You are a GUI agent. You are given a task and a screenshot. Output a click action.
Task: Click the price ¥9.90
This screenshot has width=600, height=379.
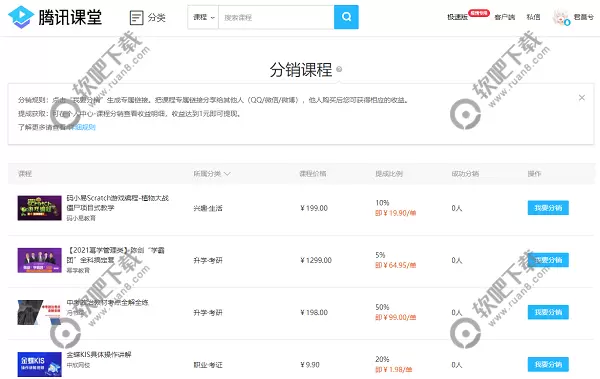point(310,365)
